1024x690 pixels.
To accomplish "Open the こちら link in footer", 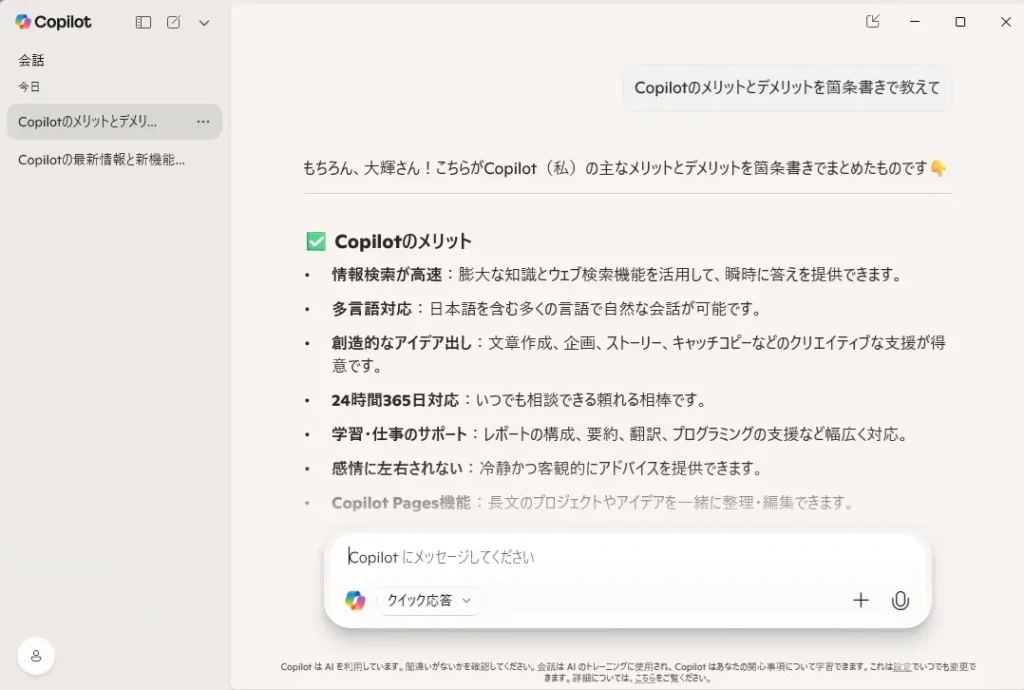I will coord(645,678).
